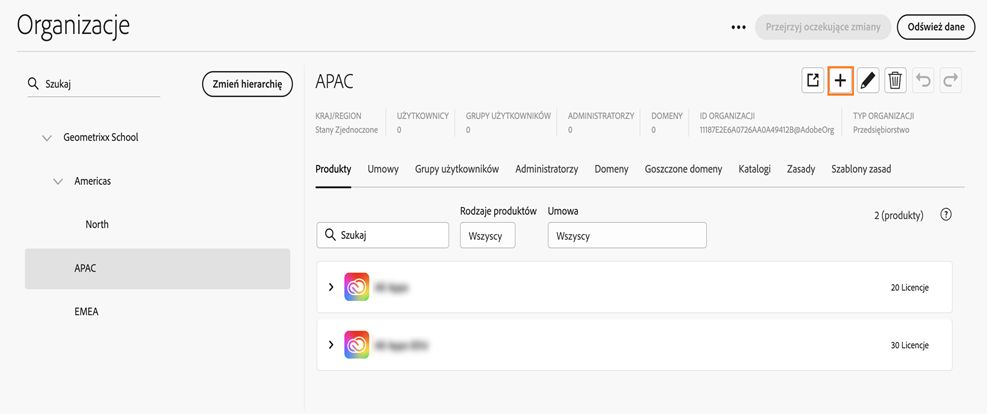Open the Rodzaje produktów dropdown
Viewport: 987px width, 414px height.
[488, 235]
